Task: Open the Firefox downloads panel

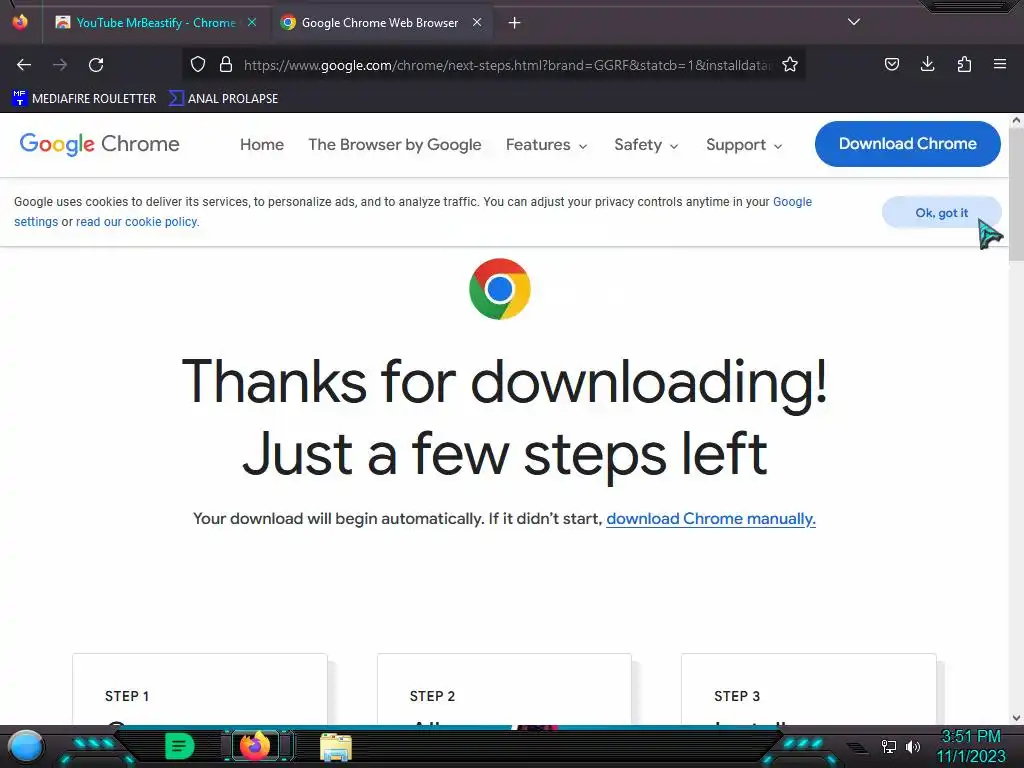Action: click(x=927, y=64)
